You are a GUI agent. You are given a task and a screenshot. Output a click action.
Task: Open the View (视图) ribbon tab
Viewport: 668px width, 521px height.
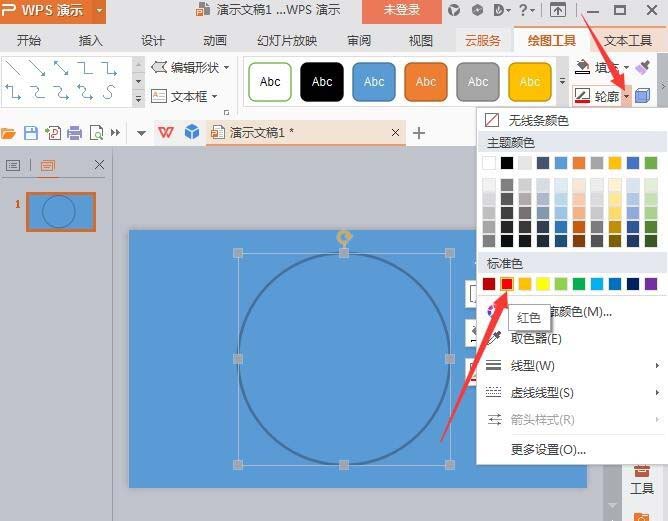(420, 40)
